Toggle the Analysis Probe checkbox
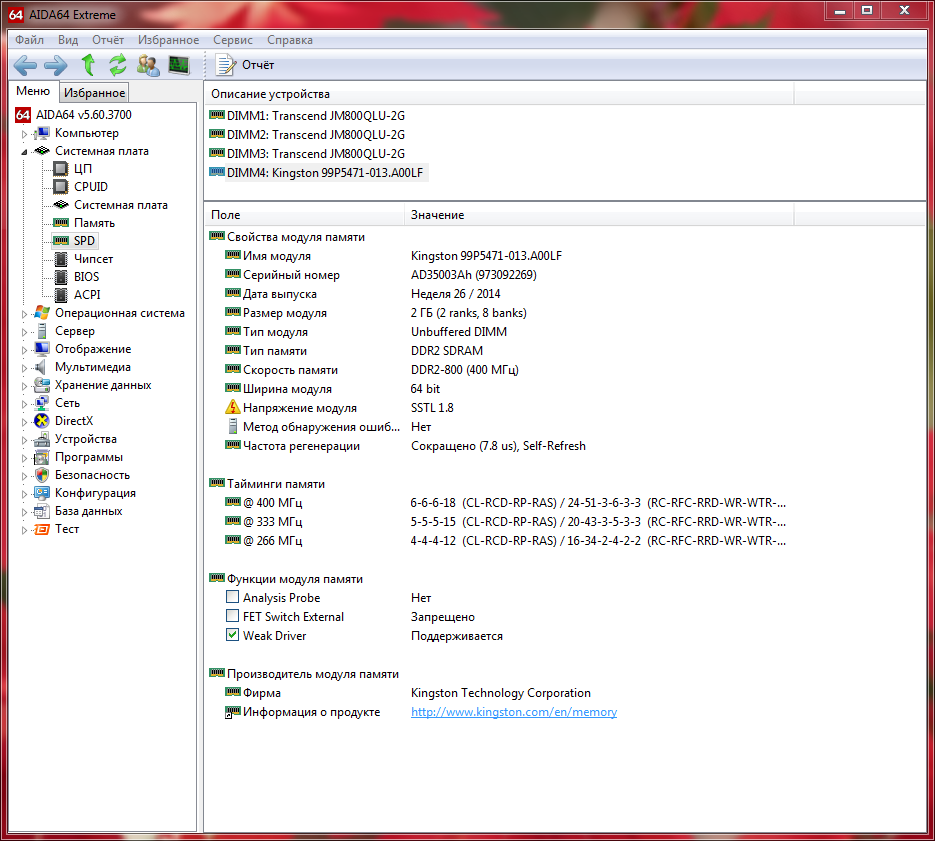 coord(233,597)
